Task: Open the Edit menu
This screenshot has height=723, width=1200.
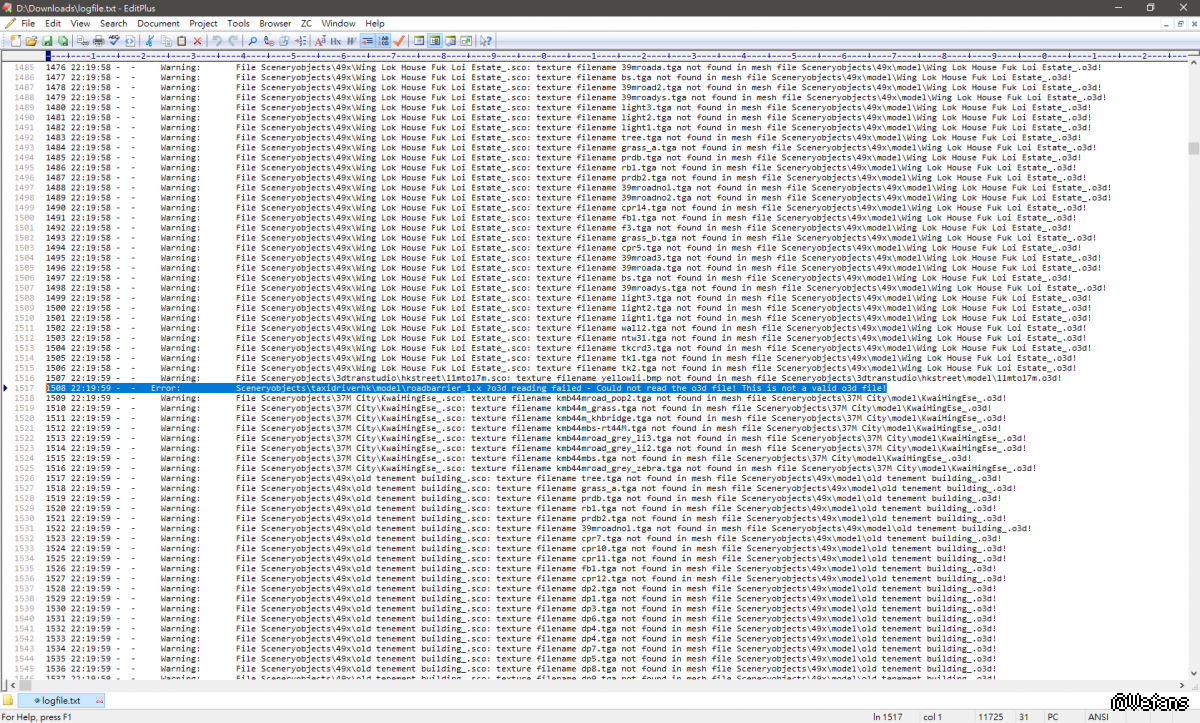Action: pos(53,23)
